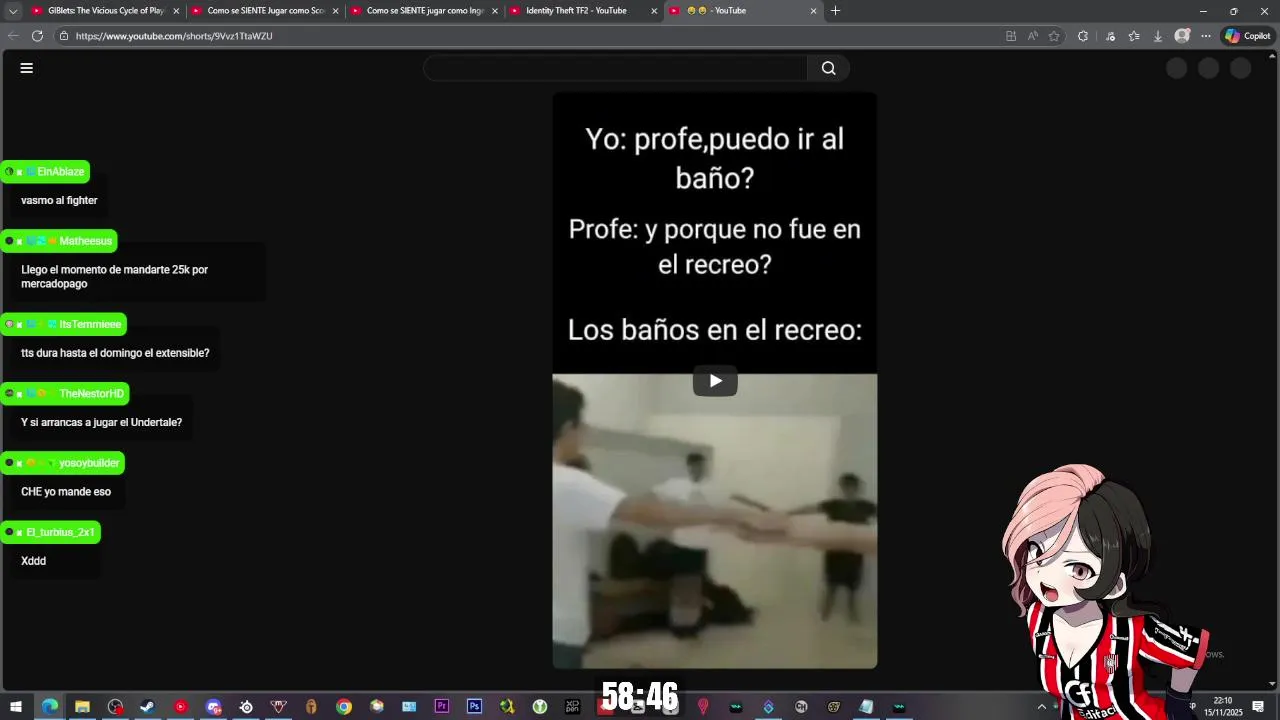Click the Undertale chat message
Image resolution: width=1280 pixels, height=720 pixels.
(101, 423)
